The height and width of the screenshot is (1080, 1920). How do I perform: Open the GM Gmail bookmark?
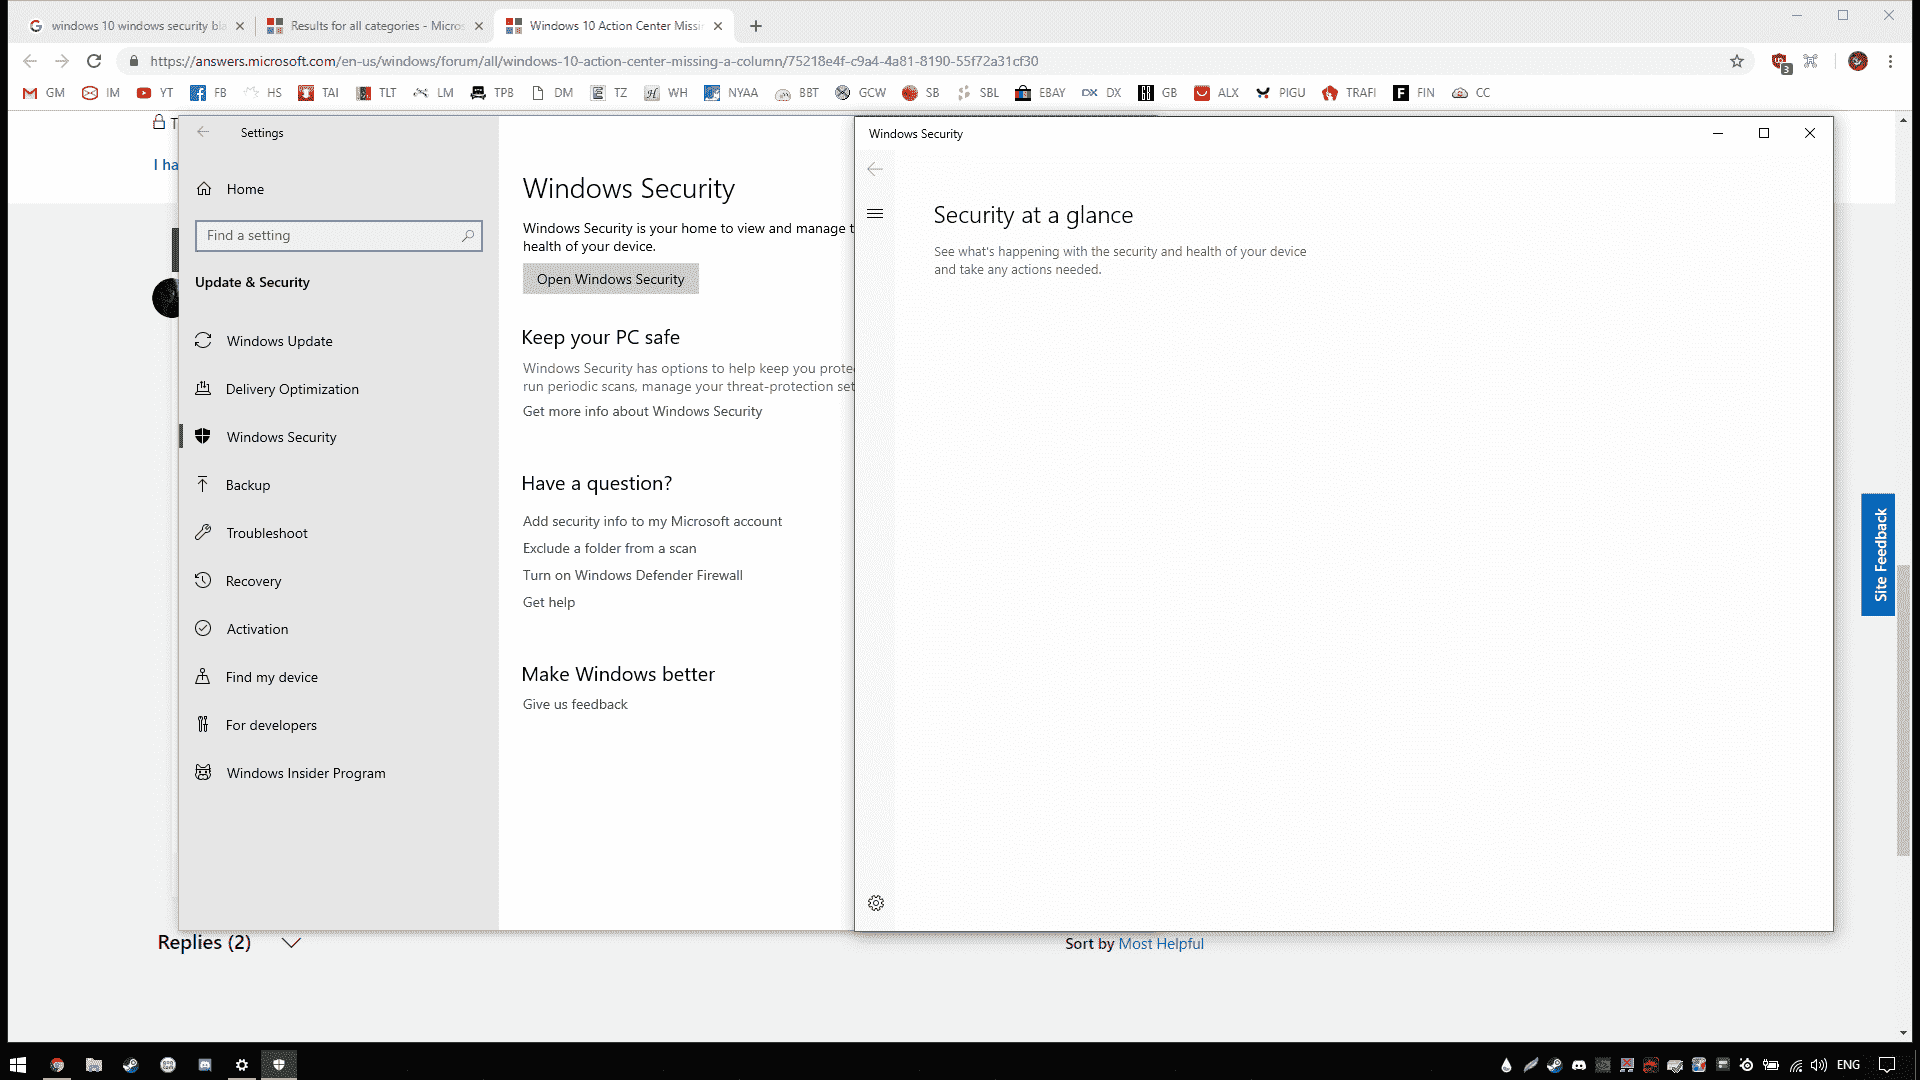tap(44, 93)
